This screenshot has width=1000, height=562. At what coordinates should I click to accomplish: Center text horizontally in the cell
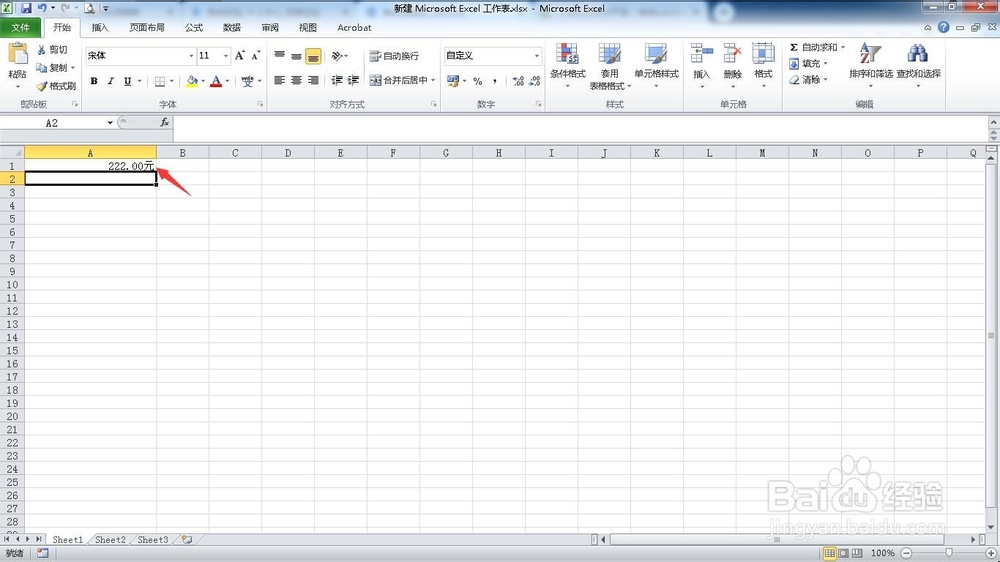pyautogui.click(x=296, y=80)
